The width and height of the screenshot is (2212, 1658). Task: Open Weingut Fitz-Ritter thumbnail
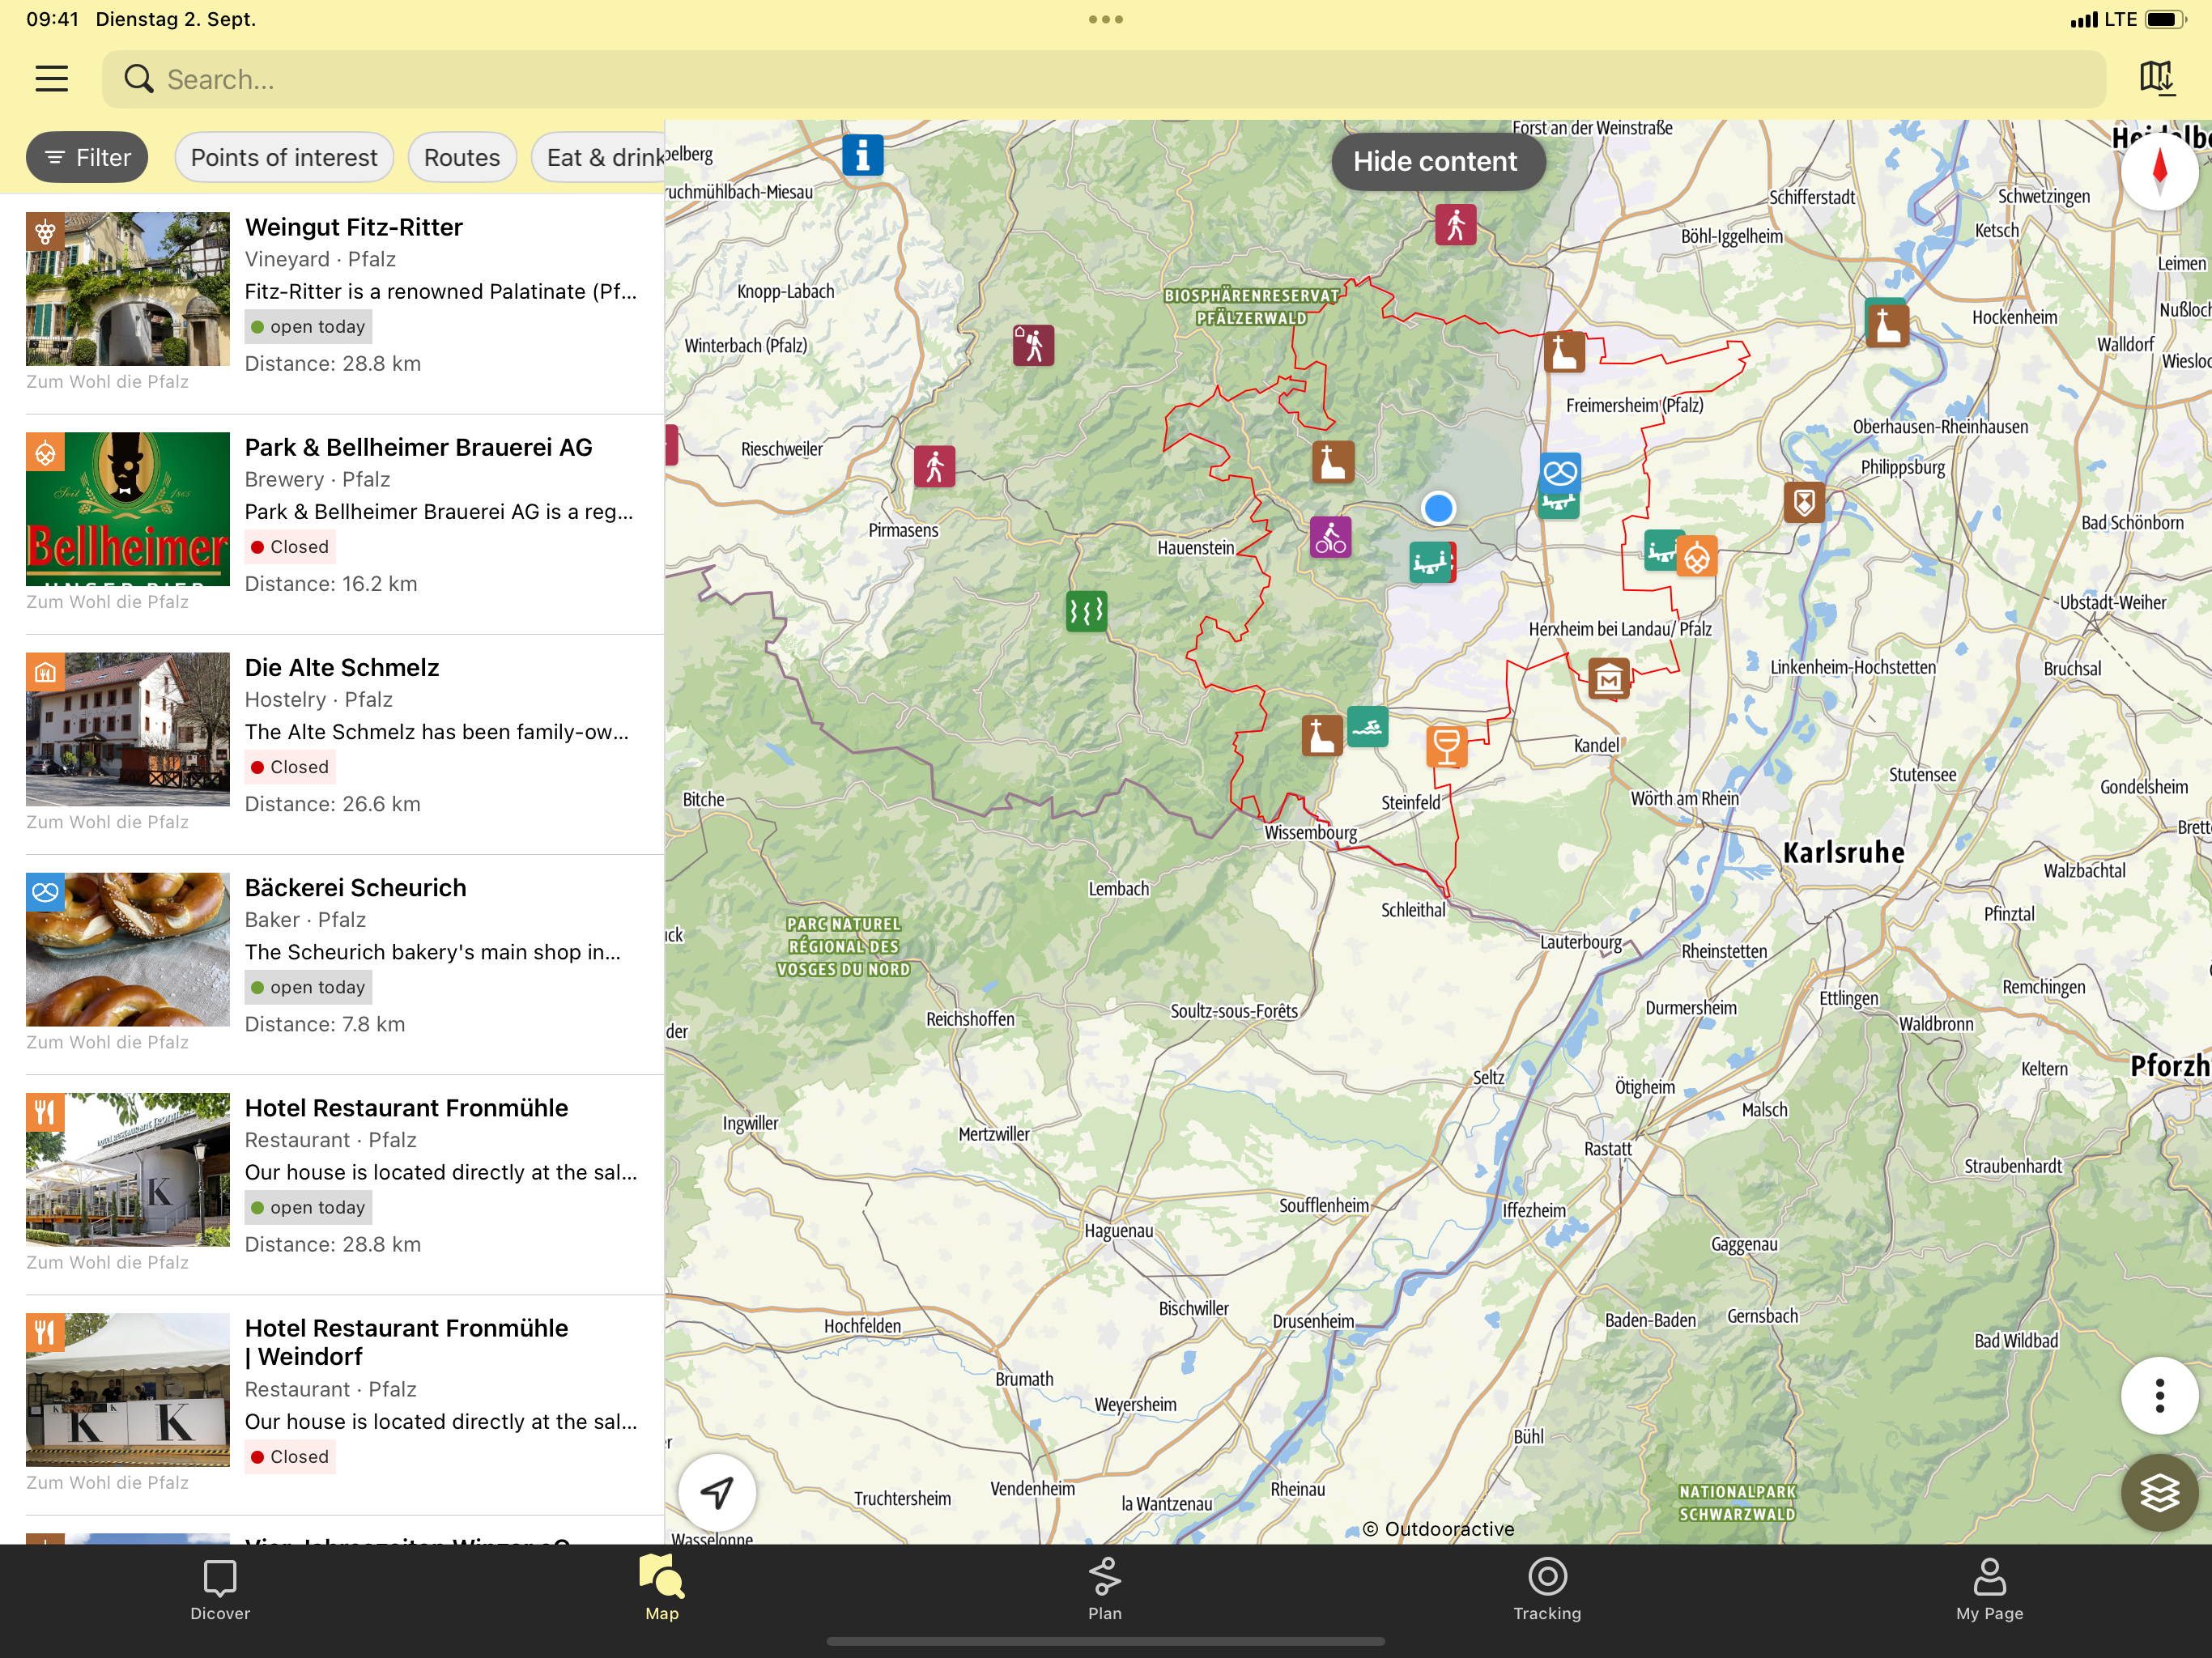click(128, 289)
